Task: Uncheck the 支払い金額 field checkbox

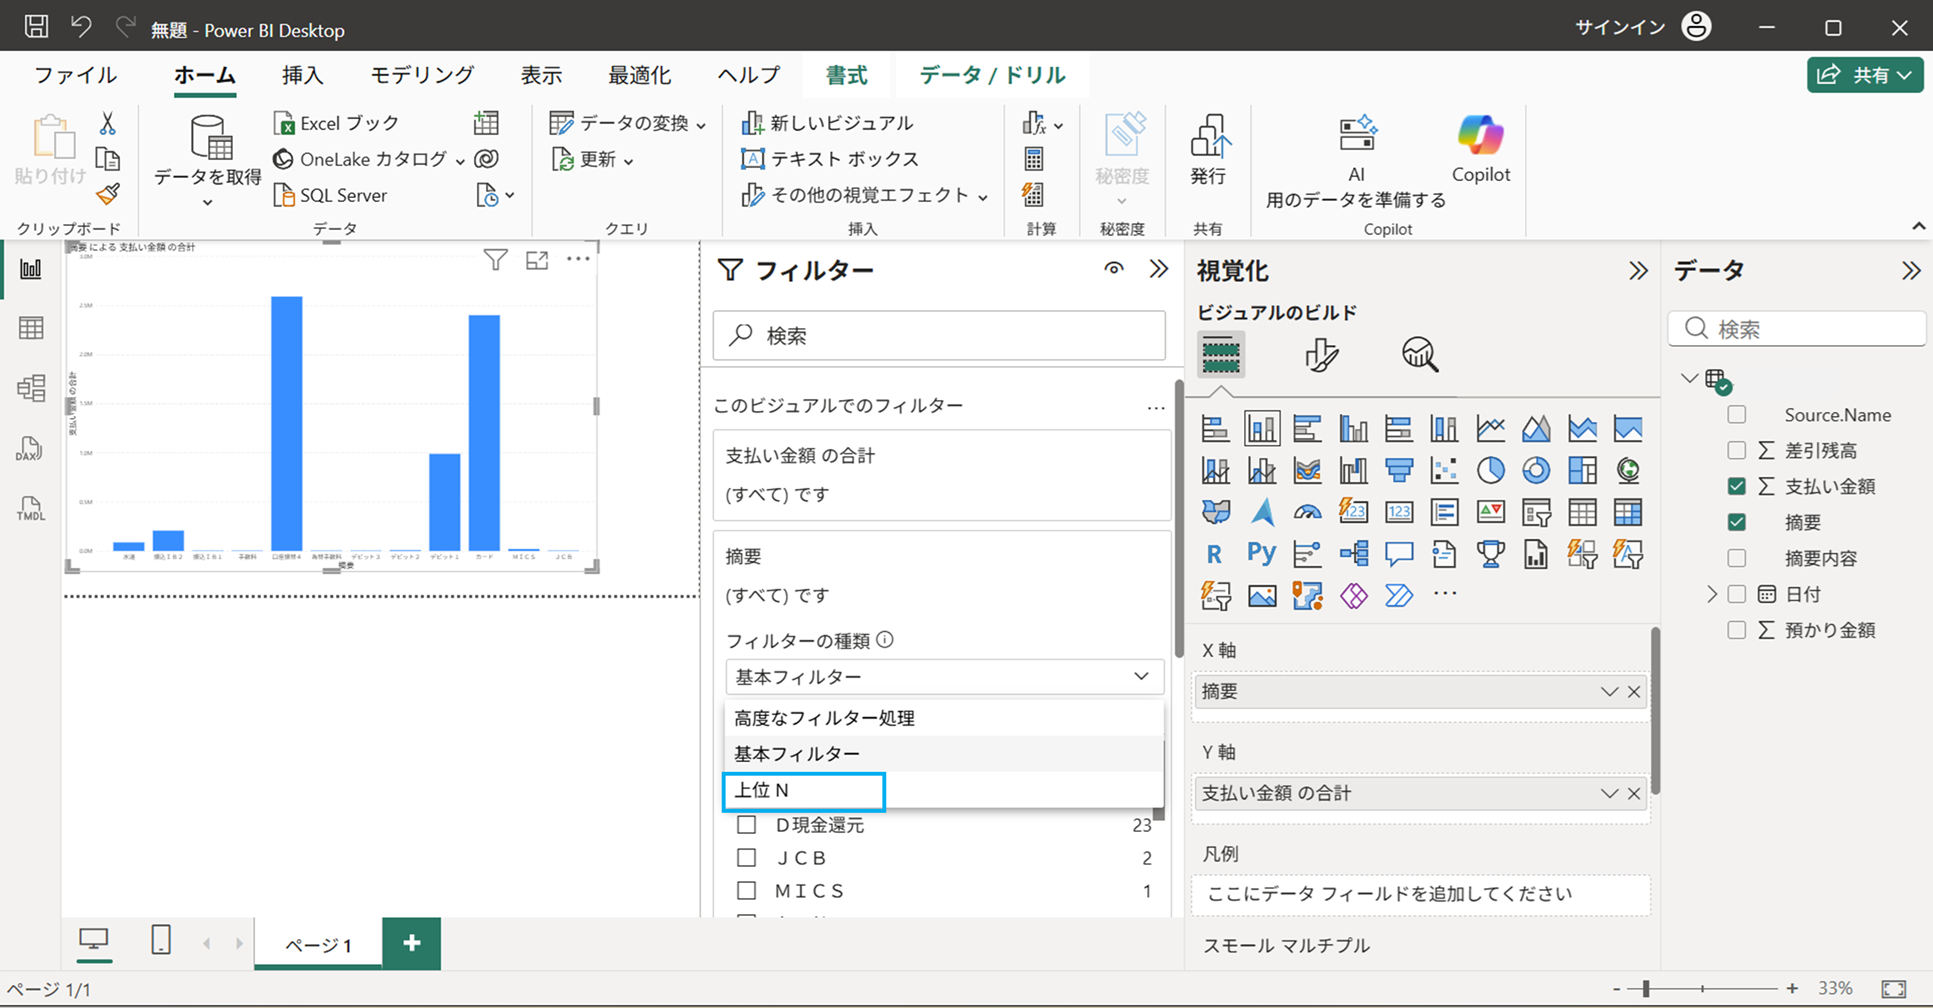Action: [1735, 486]
